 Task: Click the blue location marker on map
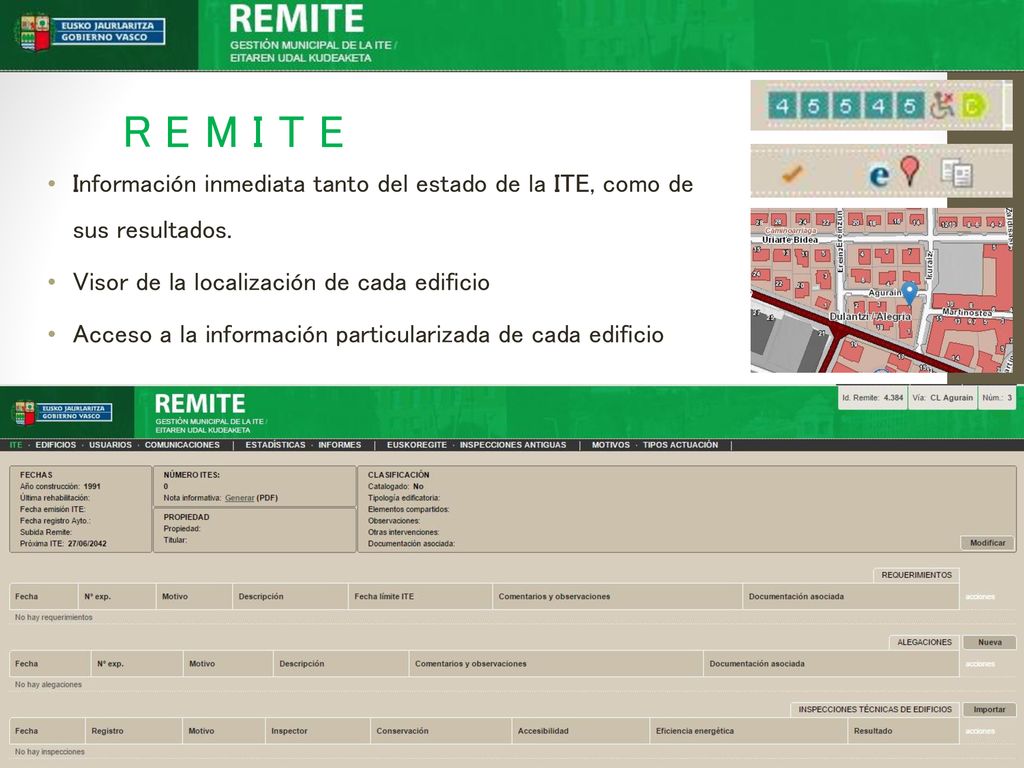(x=909, y=293)
